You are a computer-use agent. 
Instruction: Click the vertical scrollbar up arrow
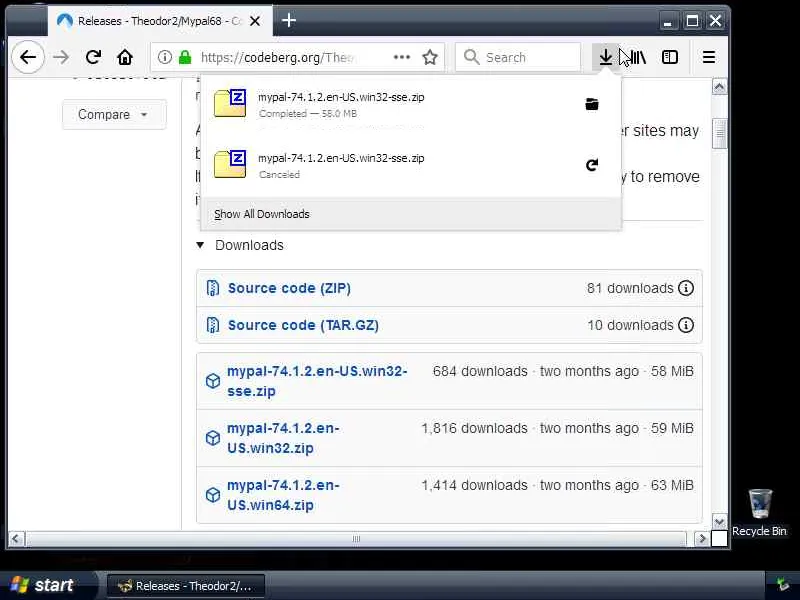(x=719, y=87)
